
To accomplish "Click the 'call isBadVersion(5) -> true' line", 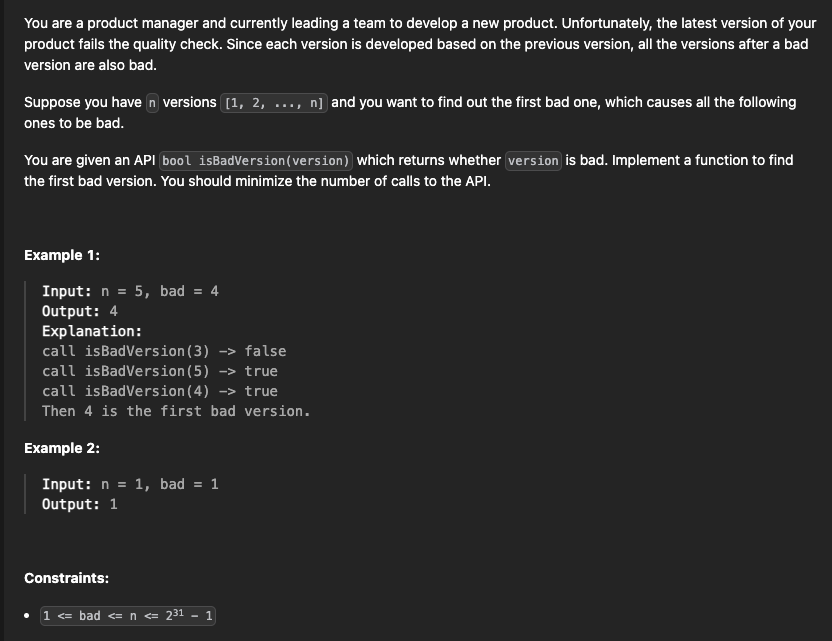I will (x=160, y=371).
